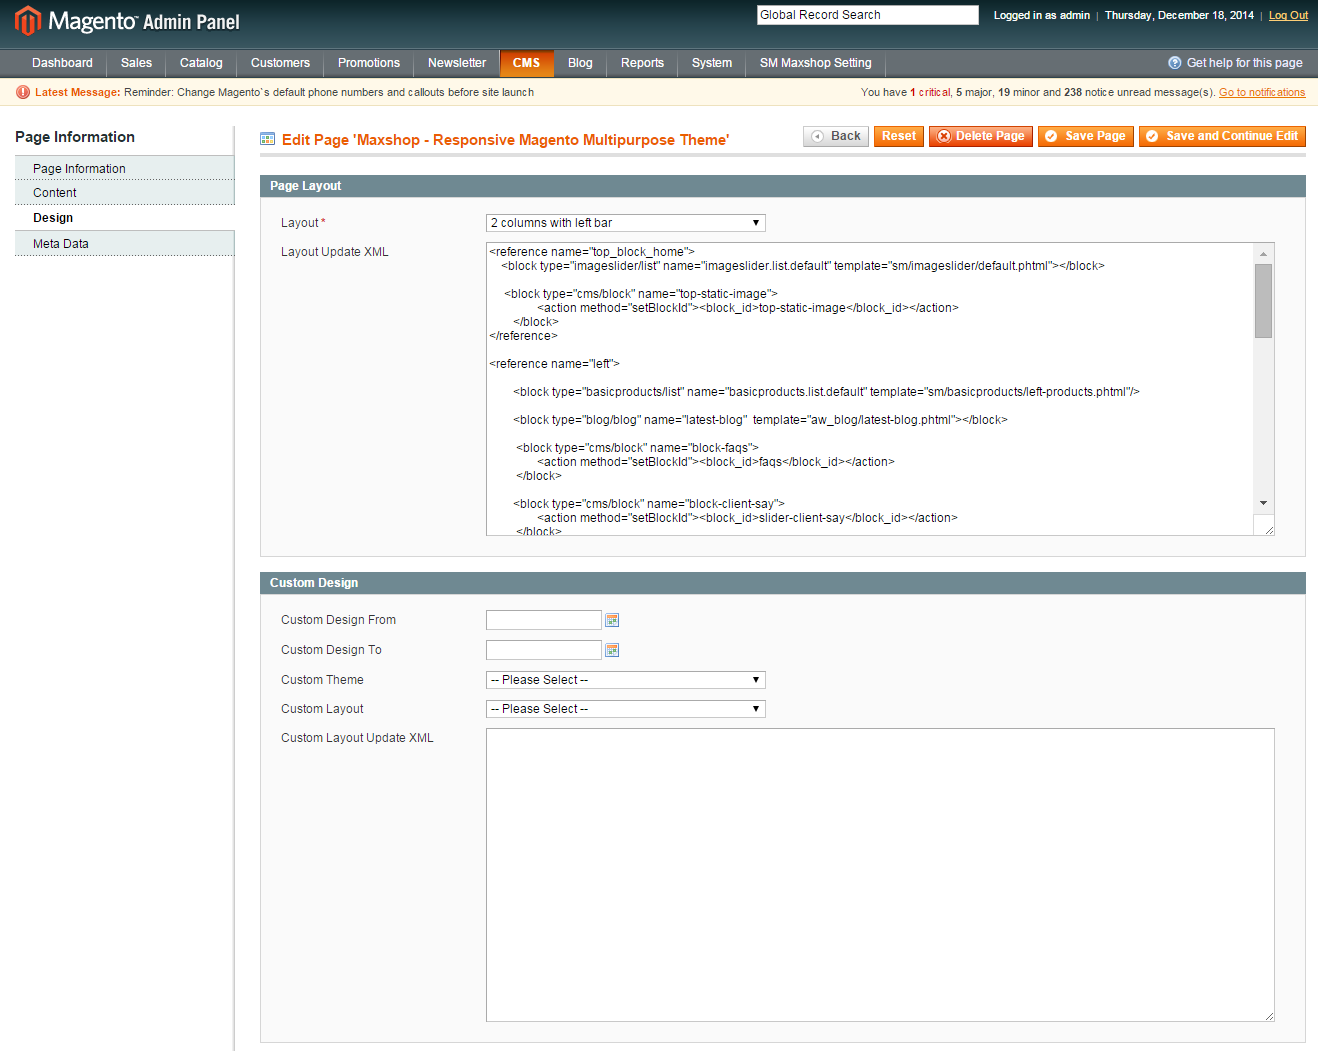Open the Sales menu
1318x1051 pixels.
point(137,63)
